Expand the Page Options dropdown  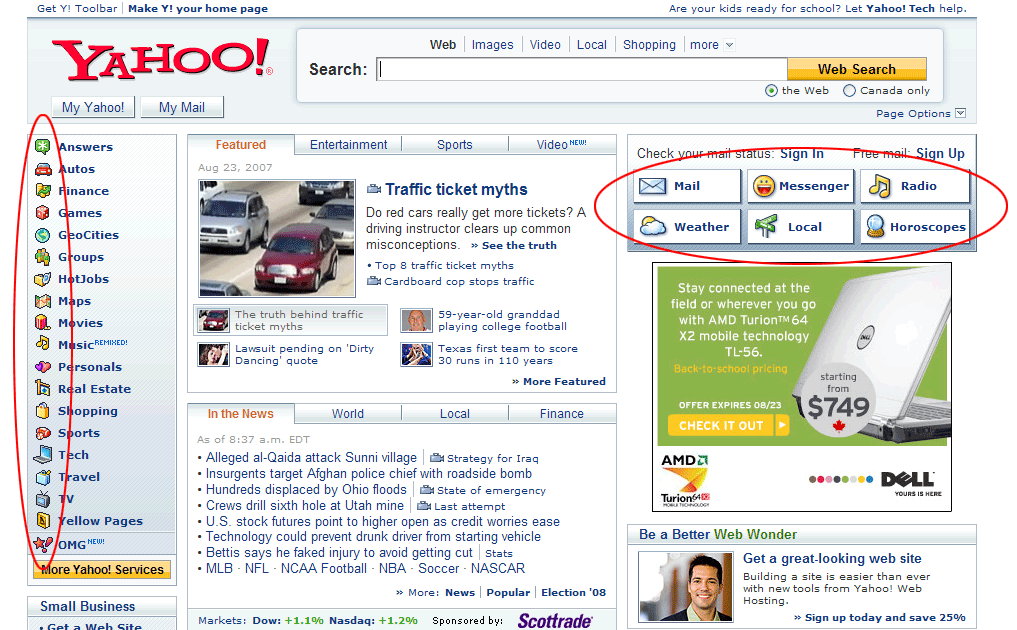(960, 113)
